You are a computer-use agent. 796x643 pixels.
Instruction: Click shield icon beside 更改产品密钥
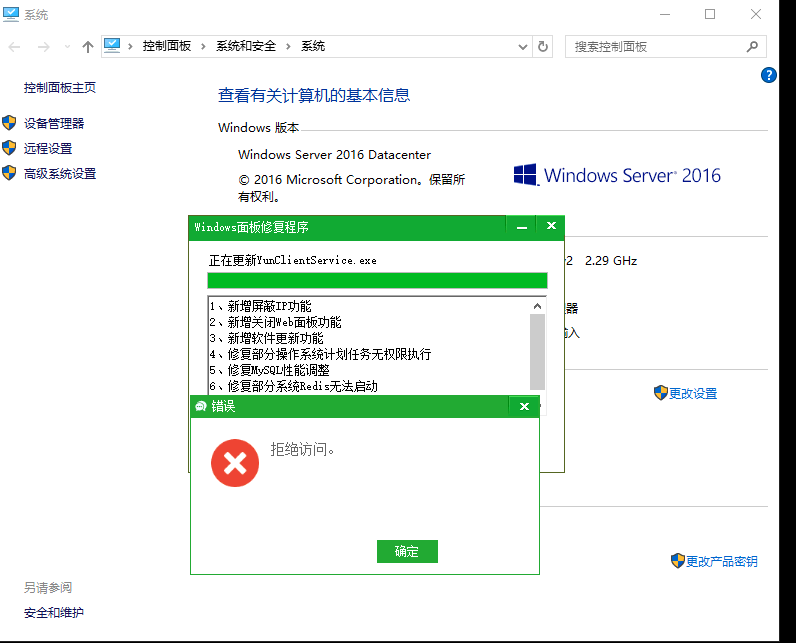678,560
